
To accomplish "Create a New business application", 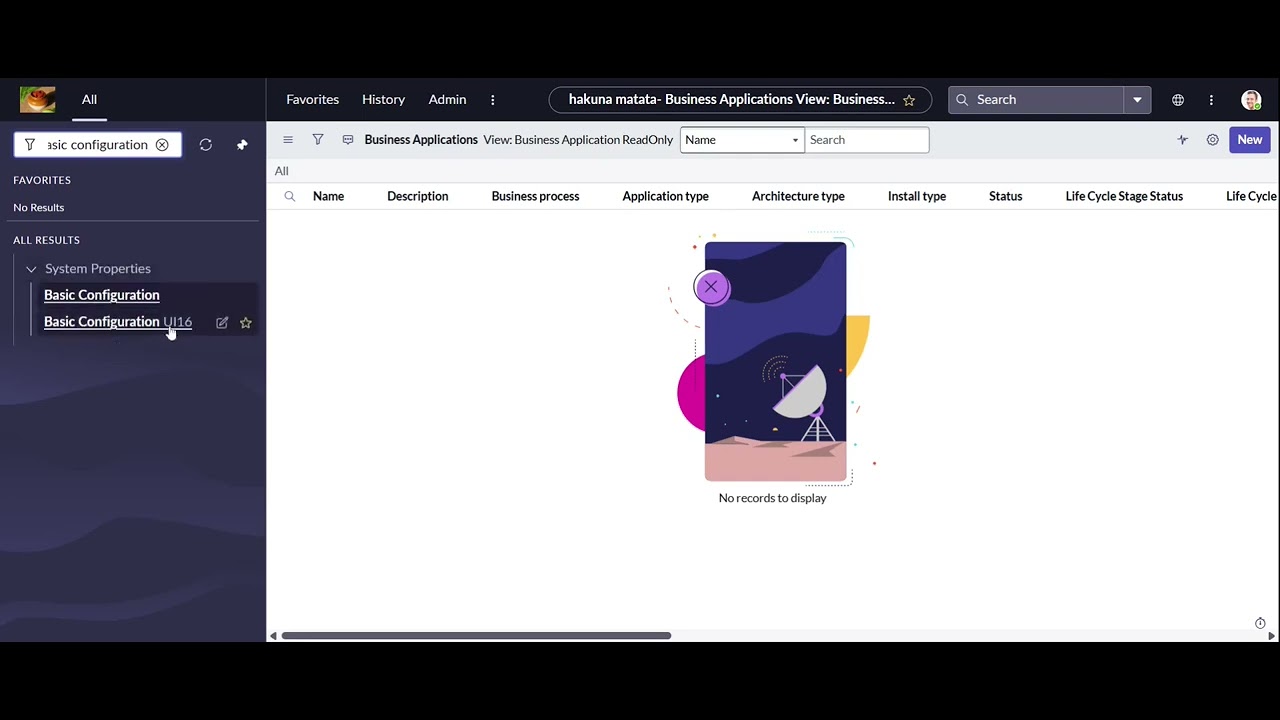I will pos(1250,140).
